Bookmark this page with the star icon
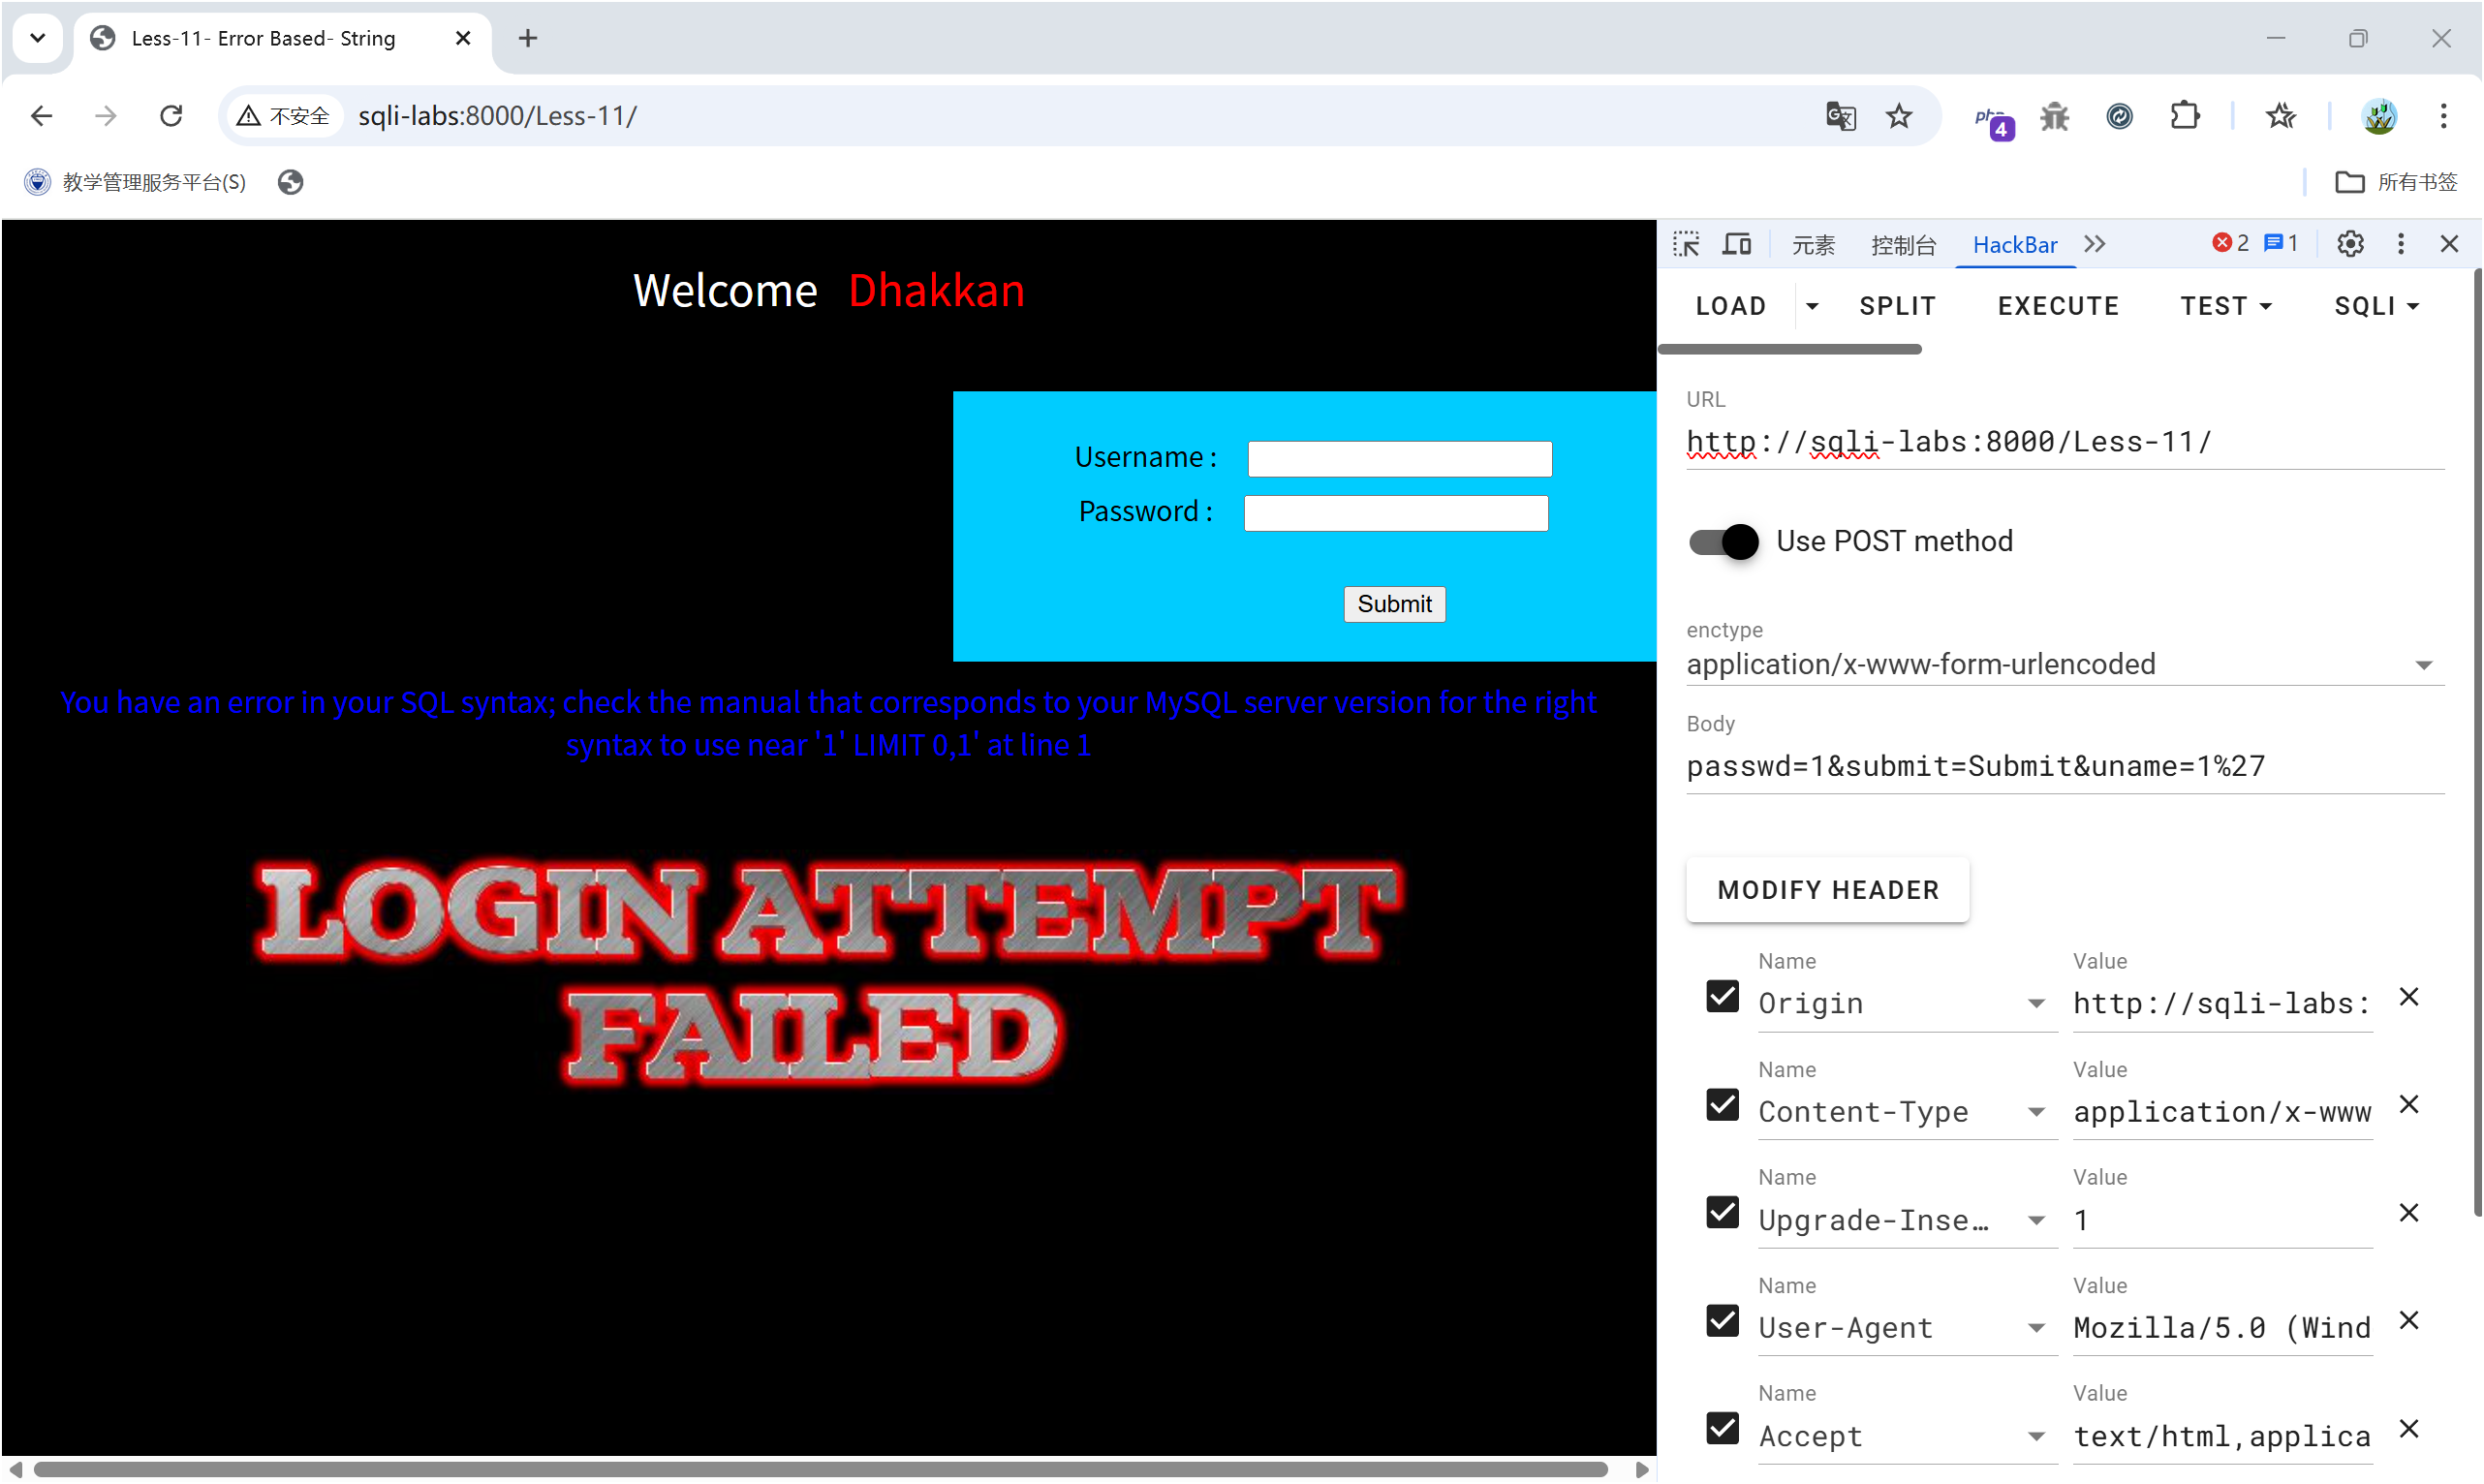The image size is (2484, 1484). tap(1898, 116)
